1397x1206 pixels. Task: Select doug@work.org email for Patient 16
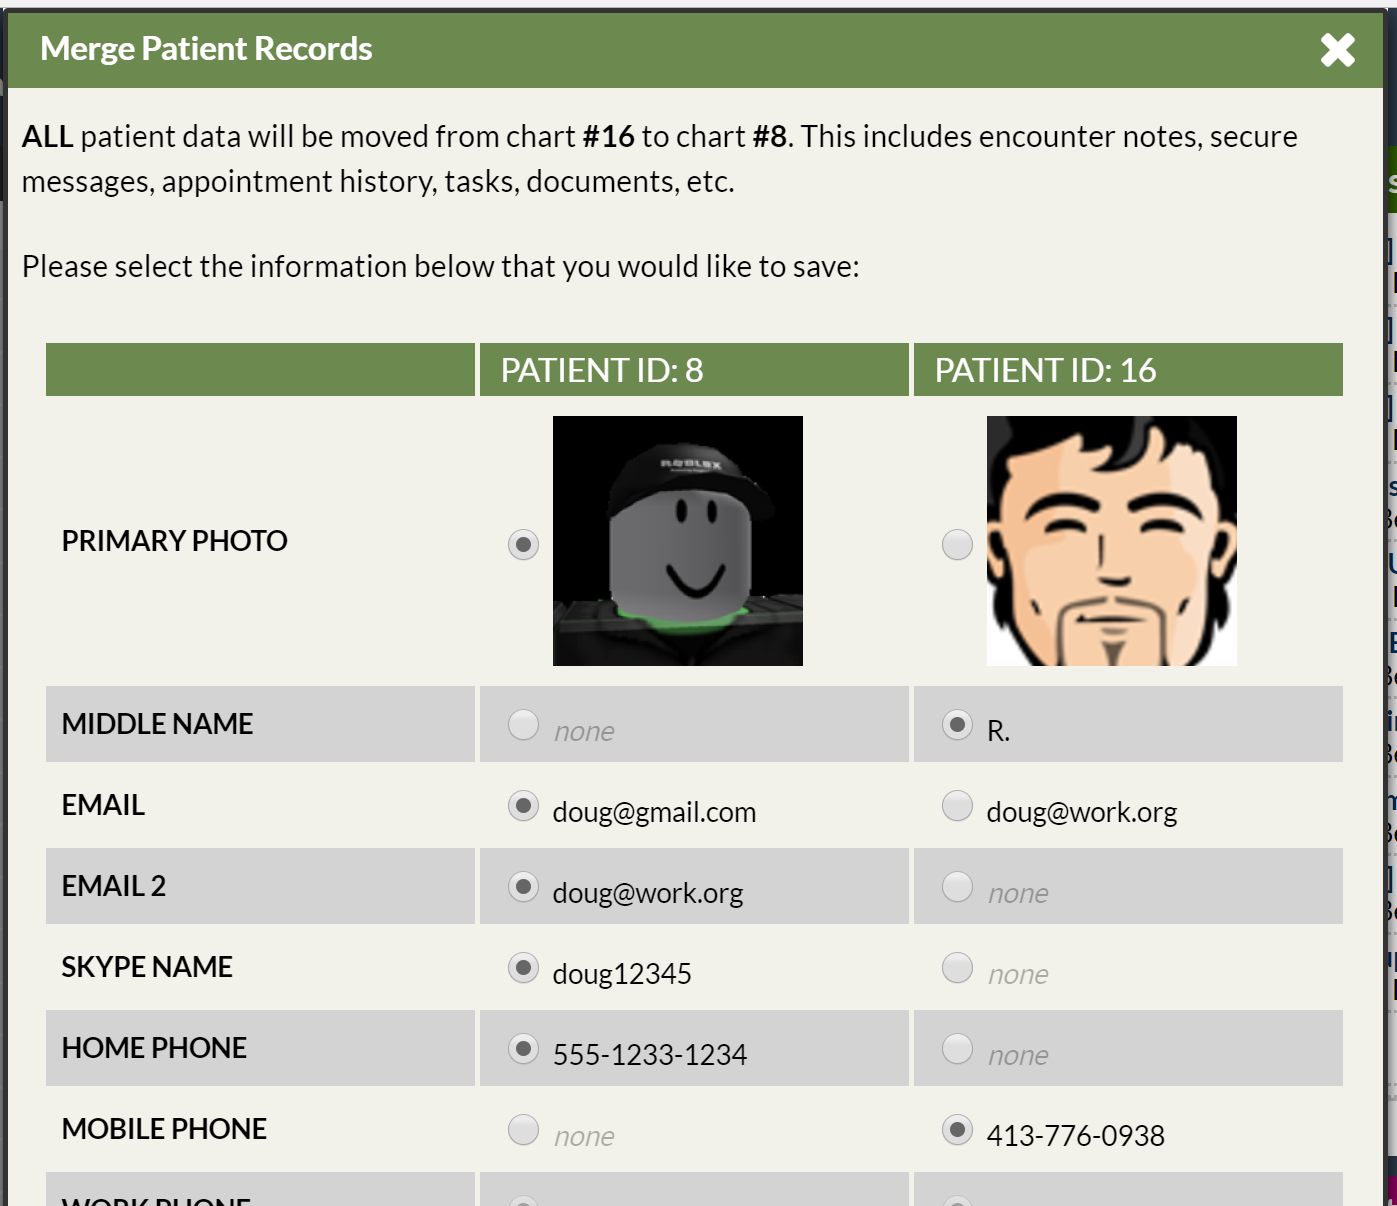[957, 805]
